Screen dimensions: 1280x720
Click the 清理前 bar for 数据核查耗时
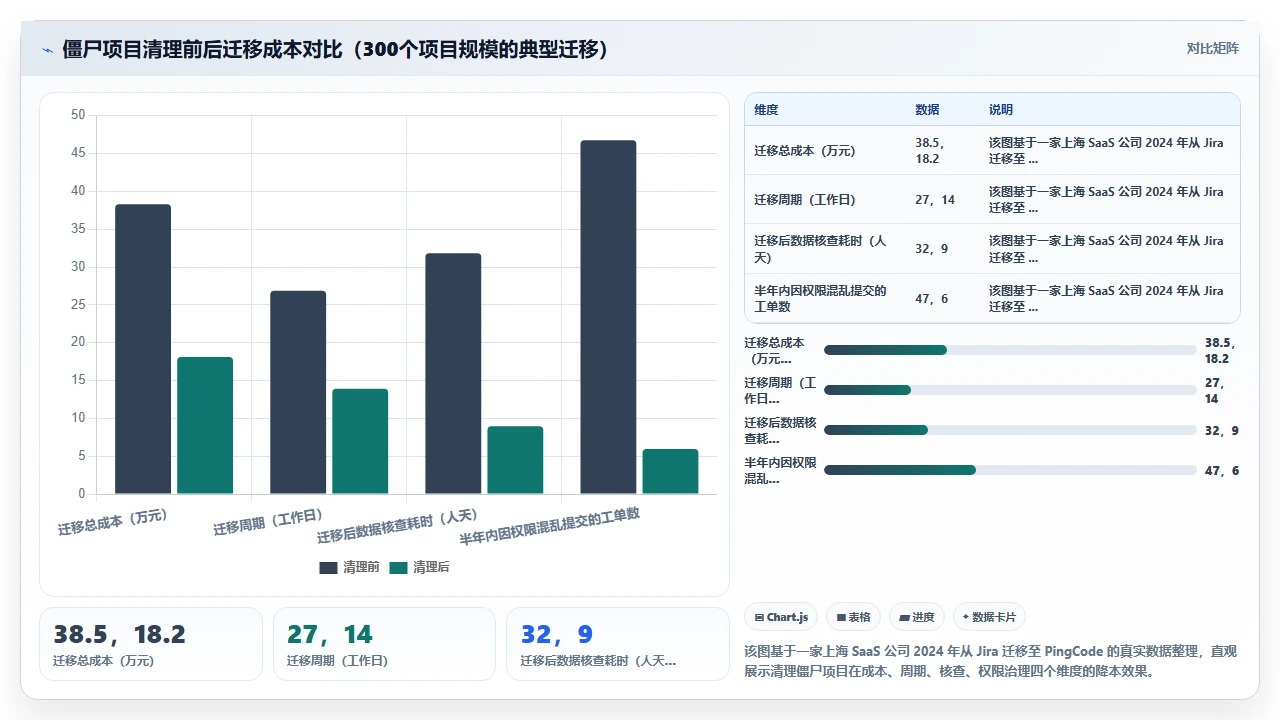click(x=453, y=374)
